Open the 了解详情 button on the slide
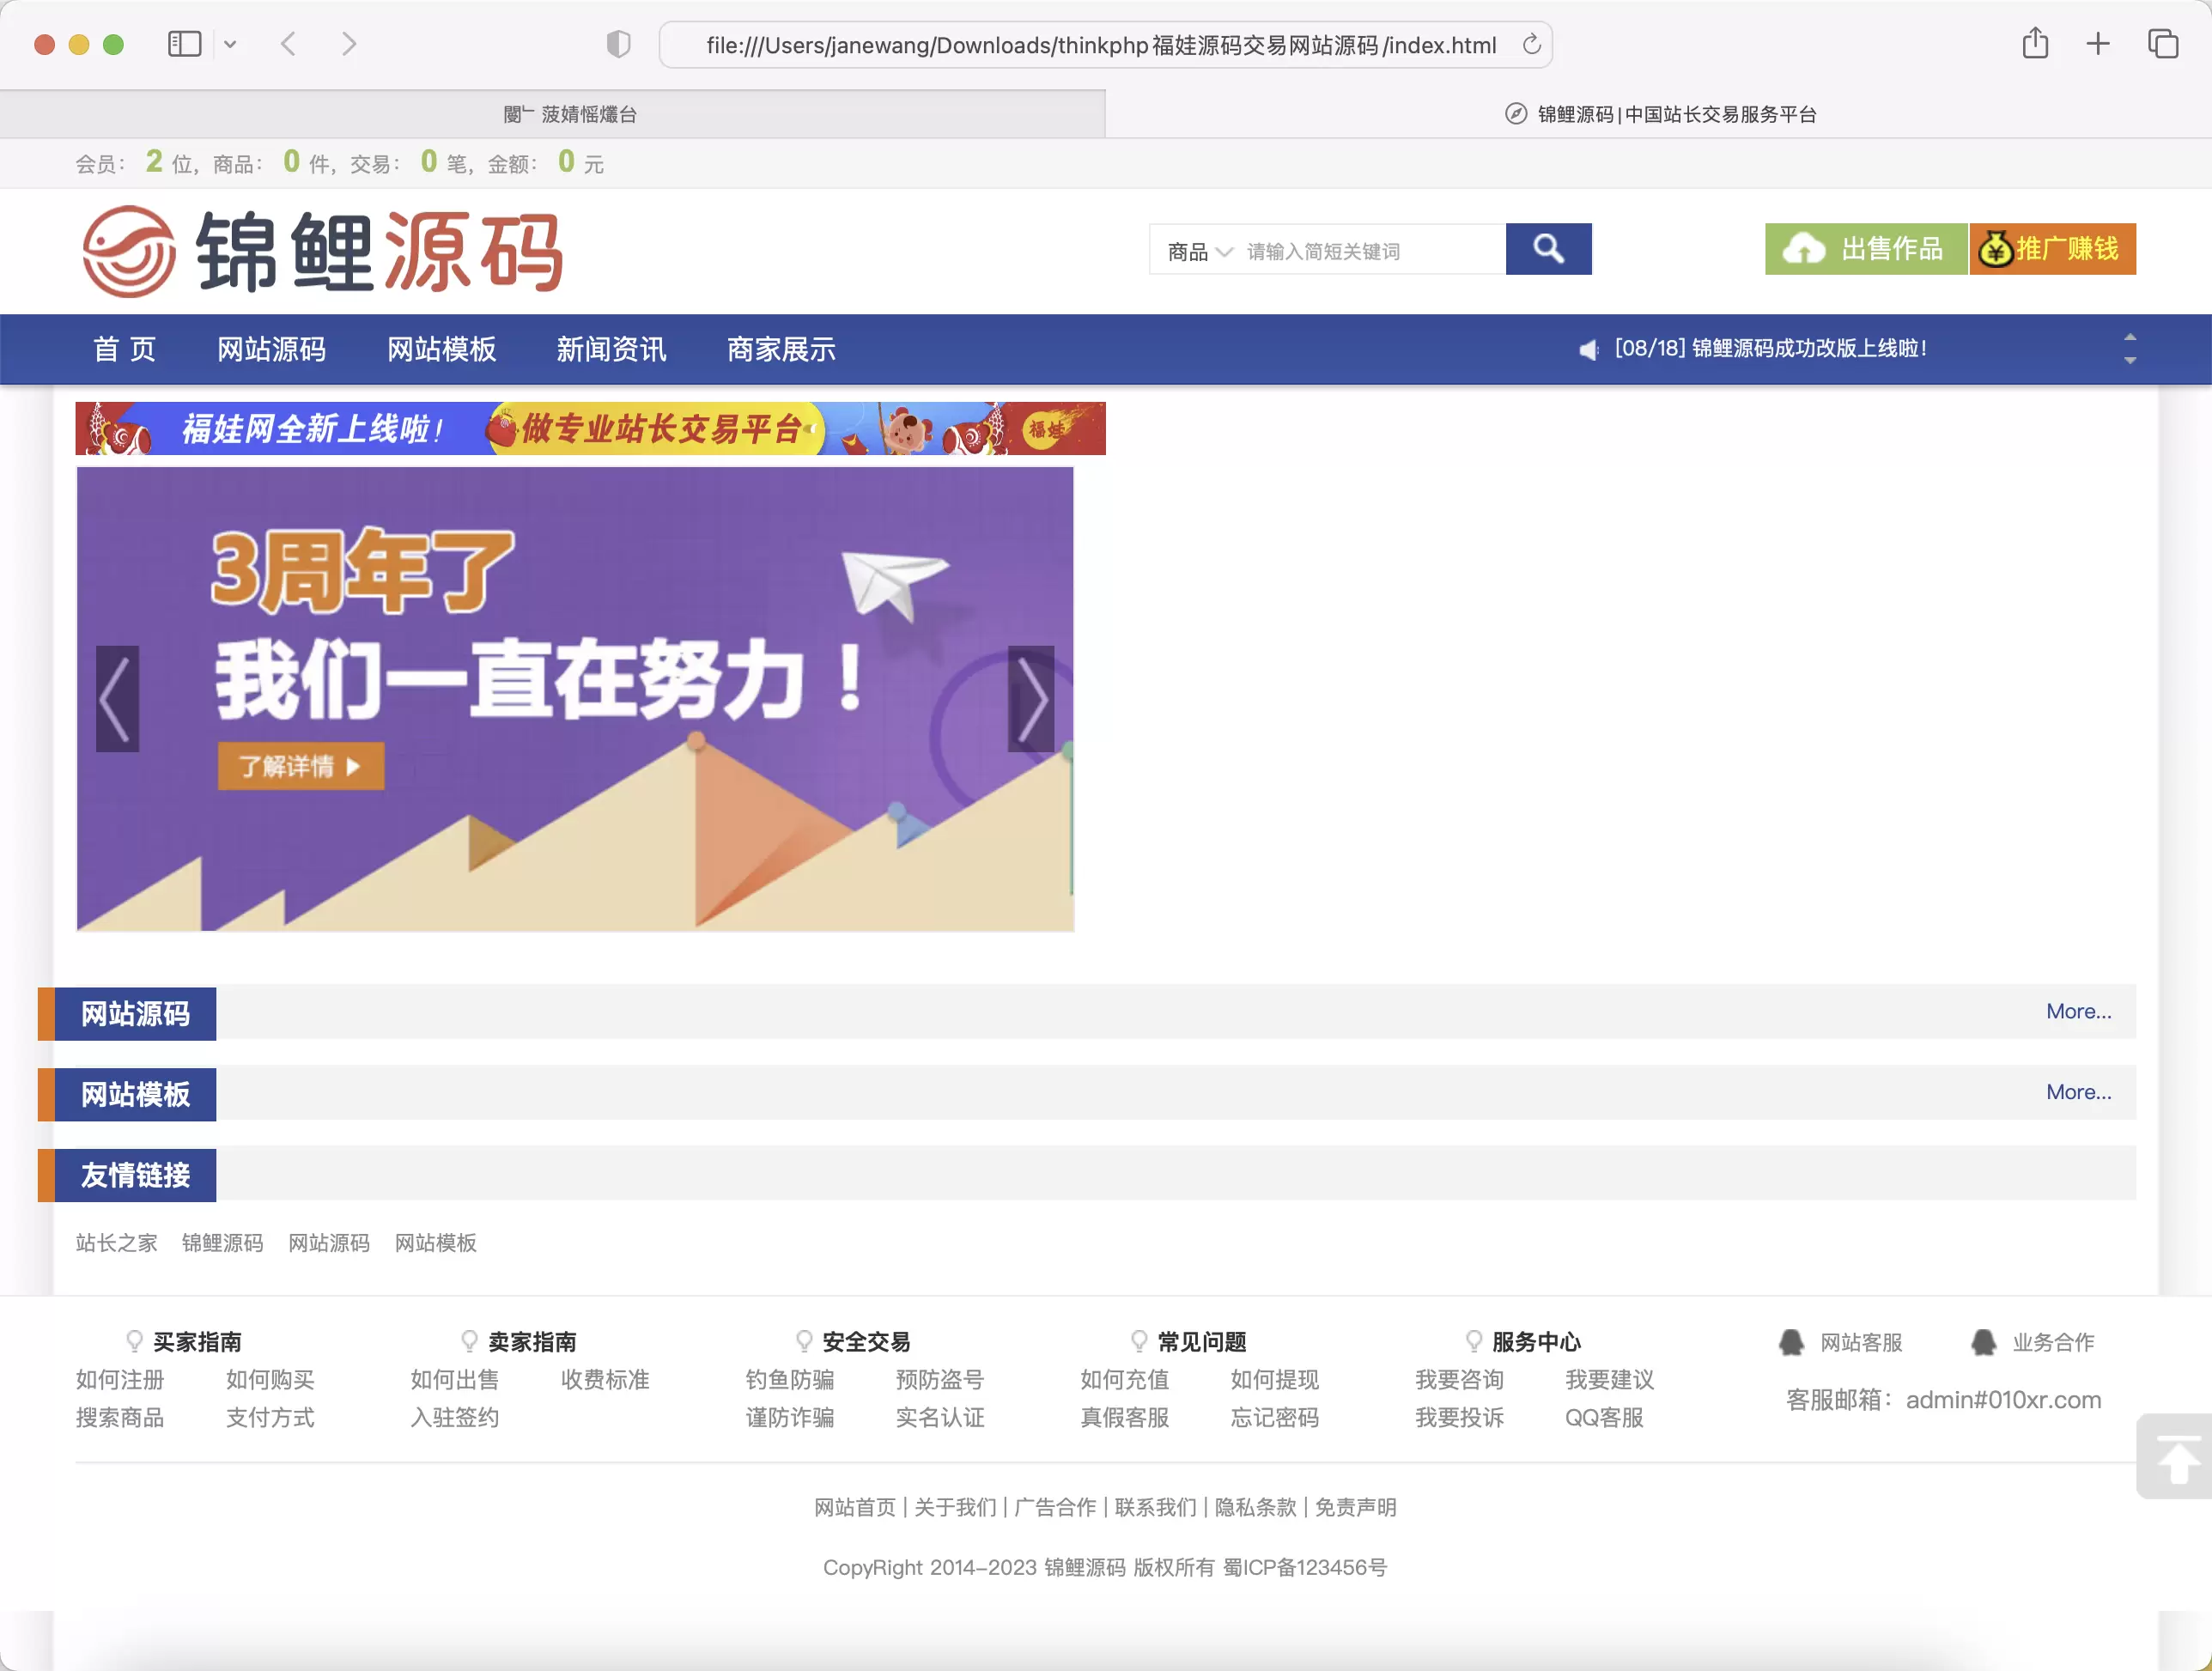The height and width of the screenshot is (1671, 2212). coord(301,766)
